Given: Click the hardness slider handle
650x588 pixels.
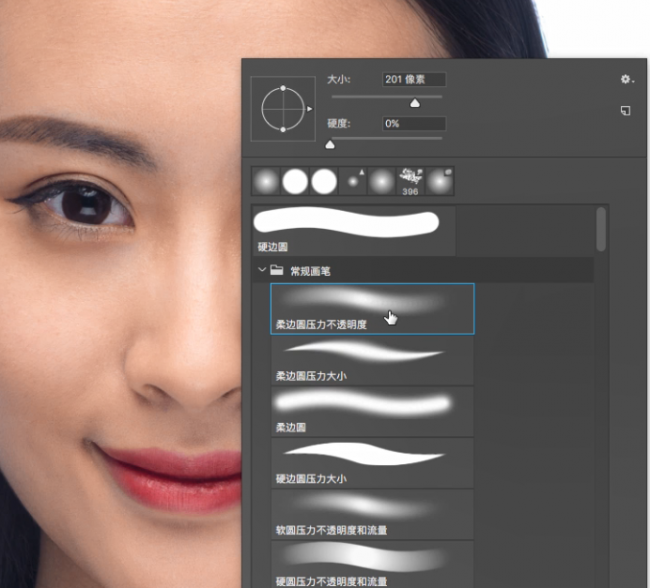Looking at the screenshot, I should click(330, 144).
